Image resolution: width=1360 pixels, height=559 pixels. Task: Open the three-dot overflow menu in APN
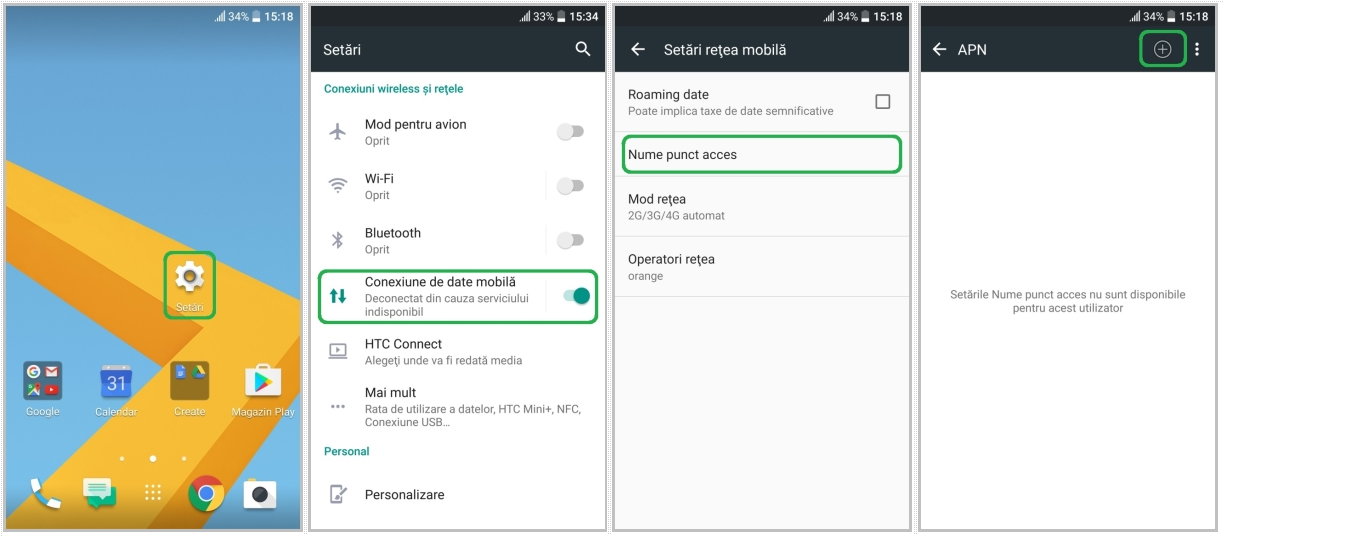pos(1197,49)
